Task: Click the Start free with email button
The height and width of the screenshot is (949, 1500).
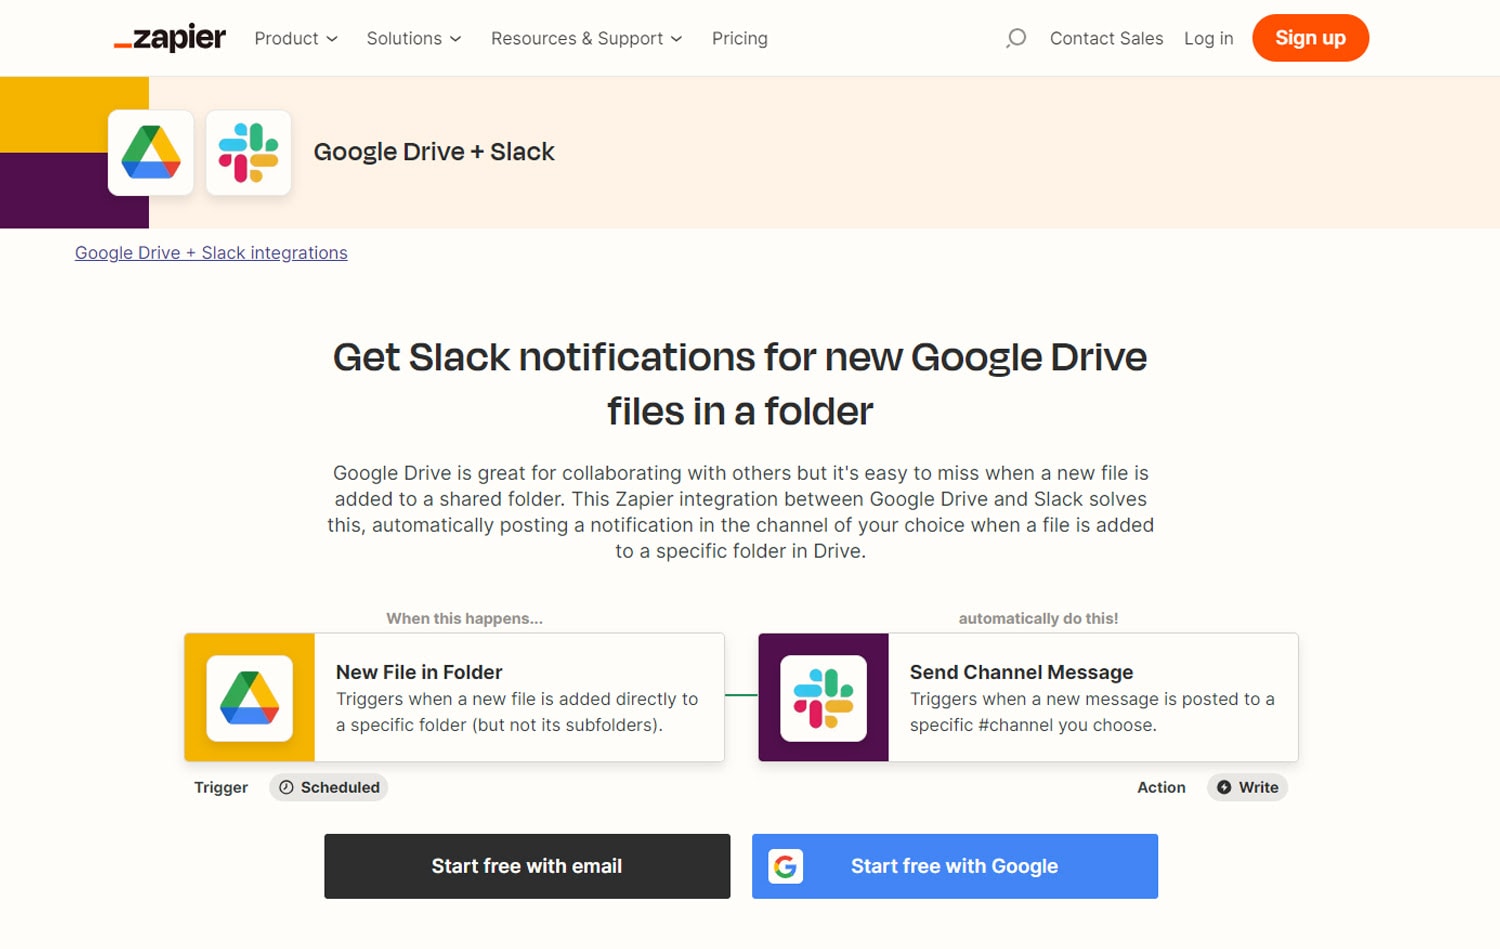Action: point(526,866)
